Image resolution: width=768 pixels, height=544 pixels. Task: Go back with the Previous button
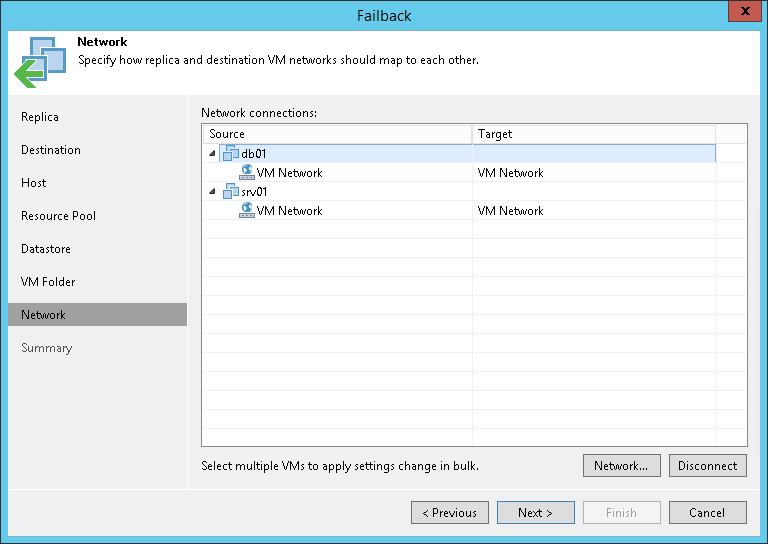click(449, 513)
